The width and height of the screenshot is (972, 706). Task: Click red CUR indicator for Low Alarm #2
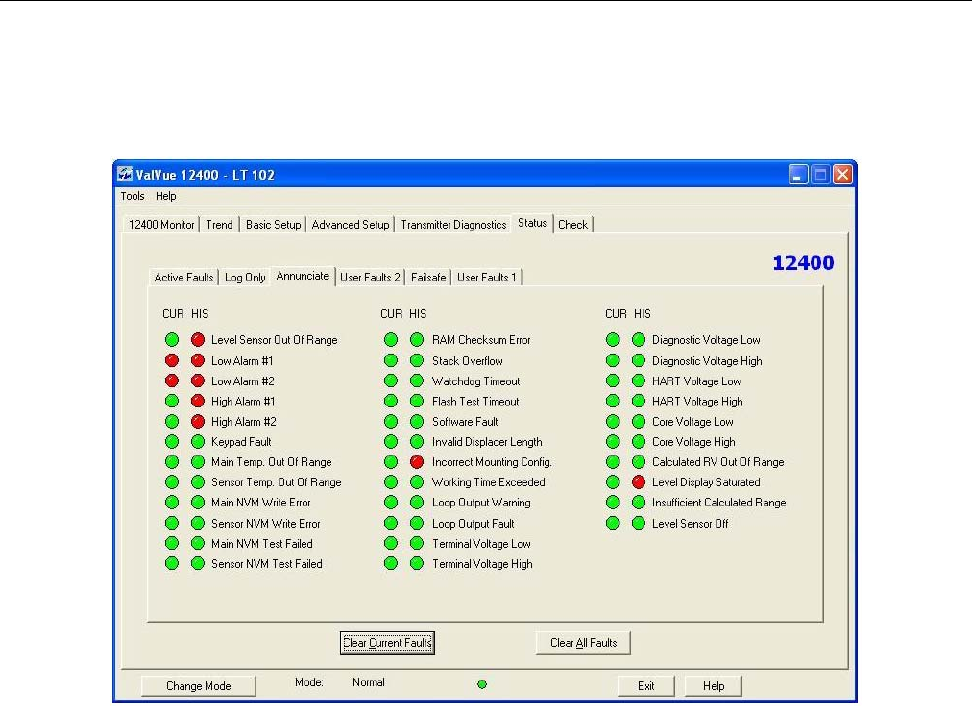click(172, 381)
